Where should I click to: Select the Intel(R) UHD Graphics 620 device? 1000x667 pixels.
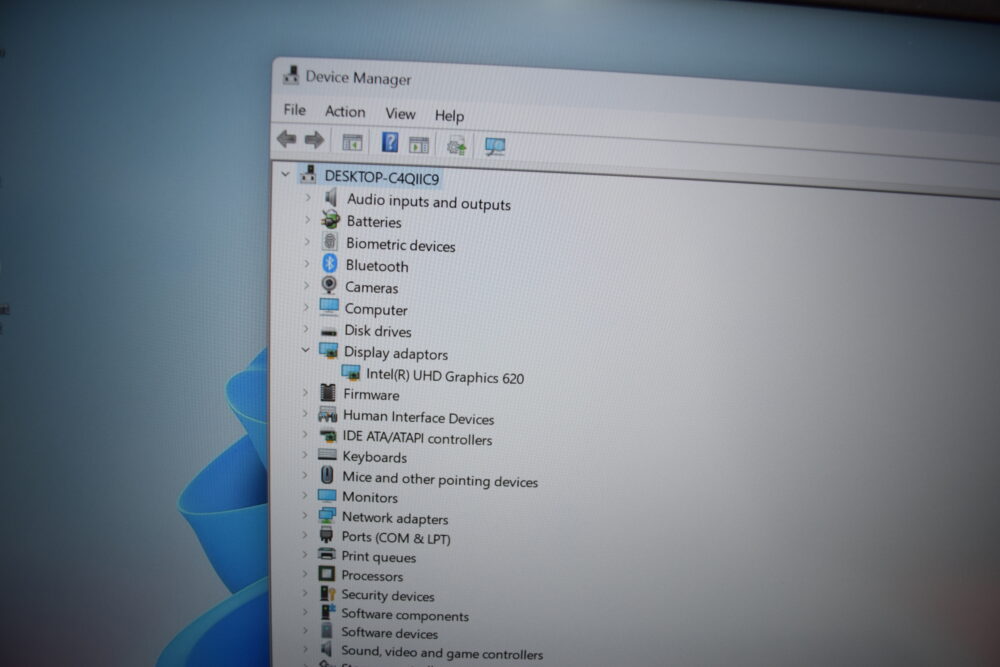[x=445, y=376]
